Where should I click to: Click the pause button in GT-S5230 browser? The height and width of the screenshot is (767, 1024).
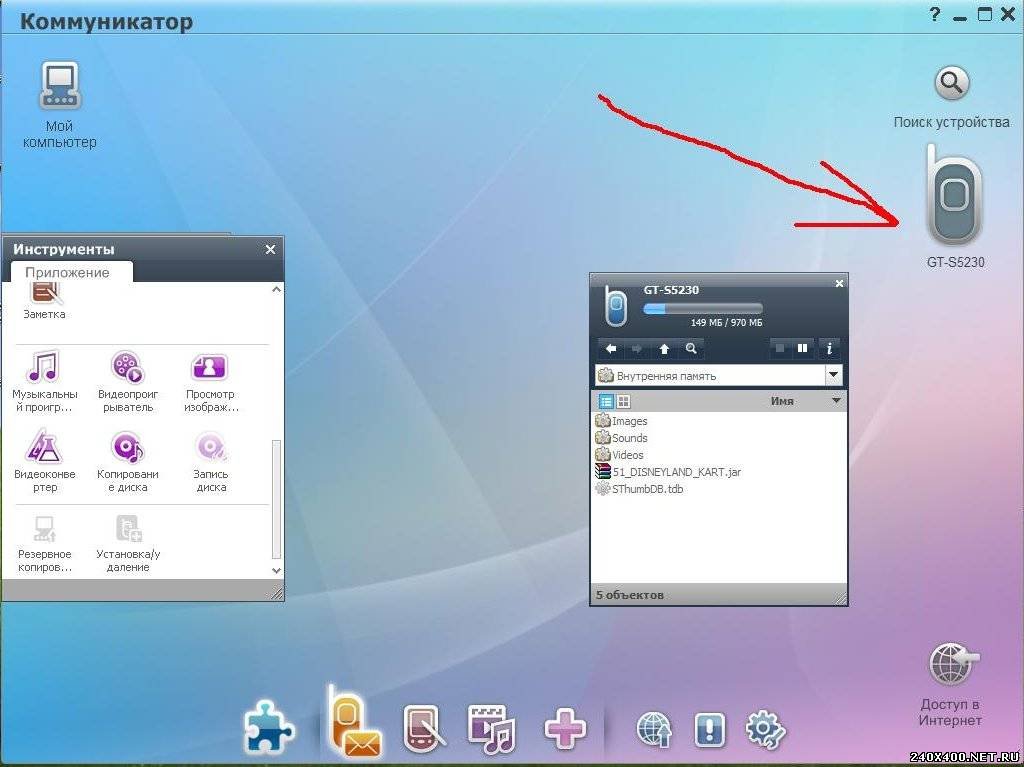(803, 349)
